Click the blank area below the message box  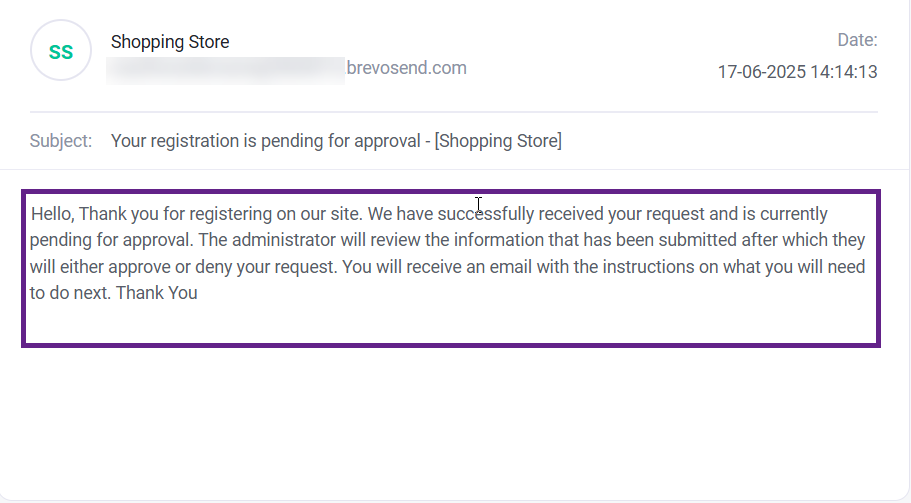[x=450, y=420]
